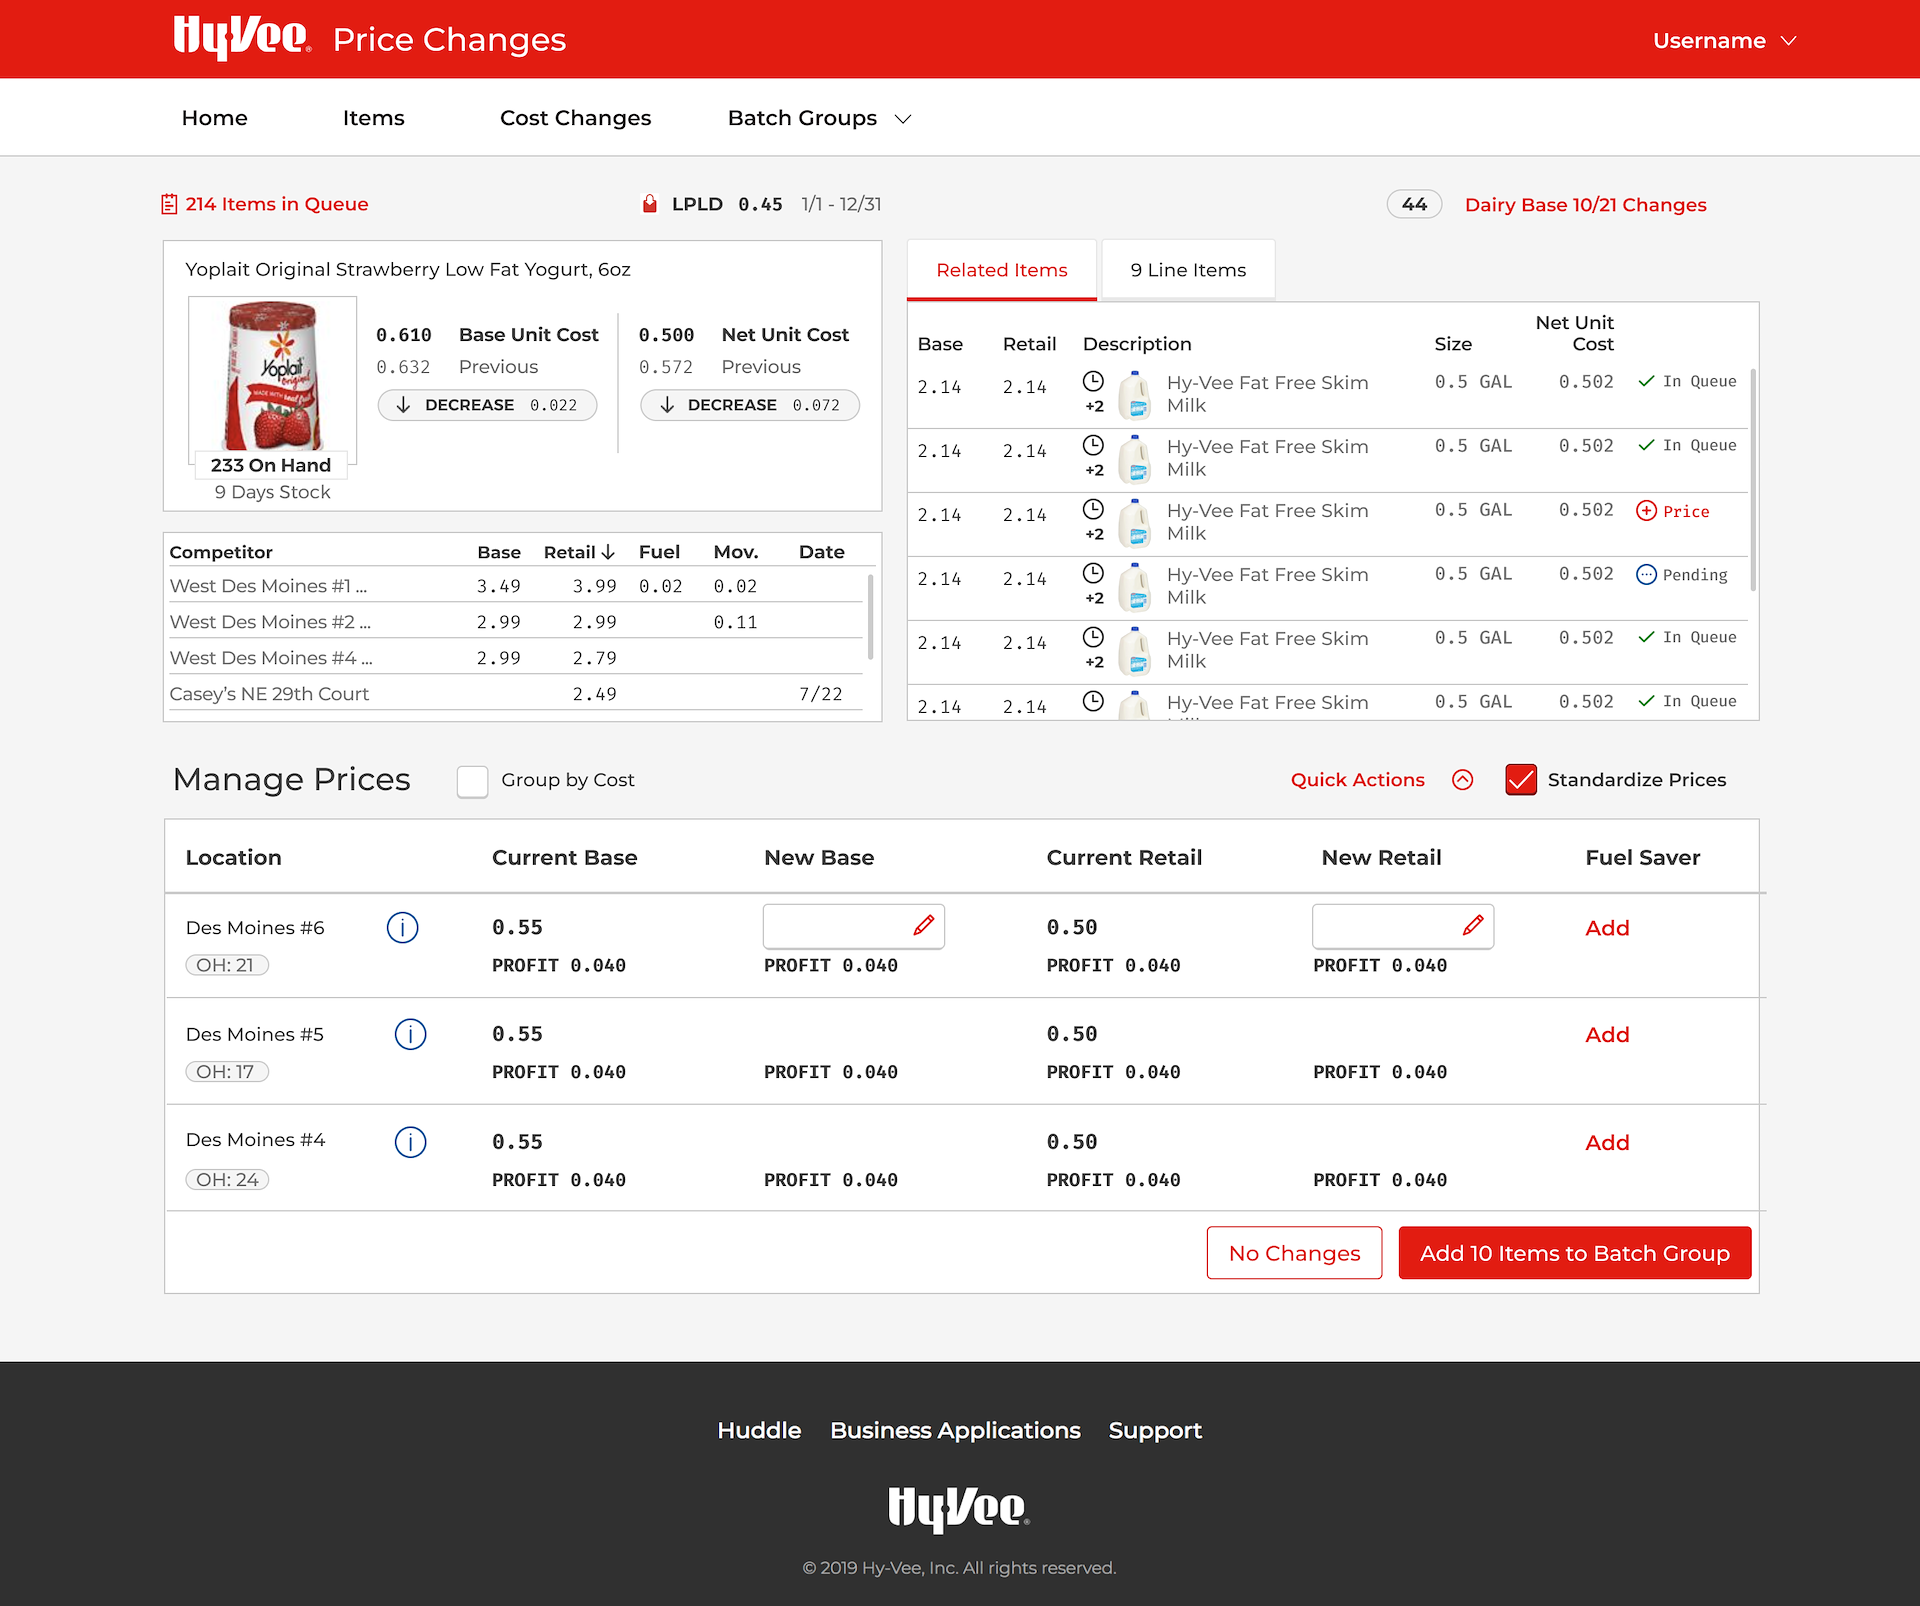Select West Des Moines #2 competitor row

click(516, 622)
